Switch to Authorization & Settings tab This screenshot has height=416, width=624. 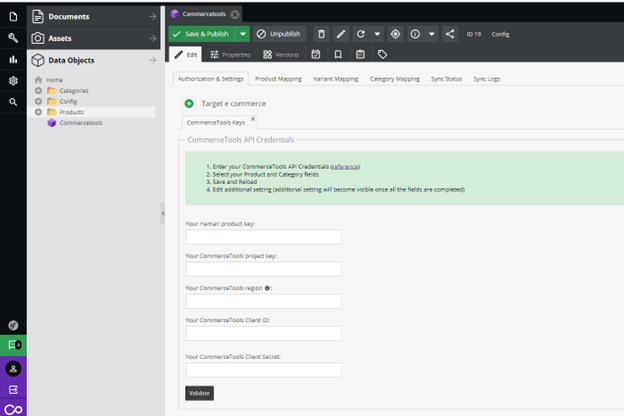click(x=211, y=79)
